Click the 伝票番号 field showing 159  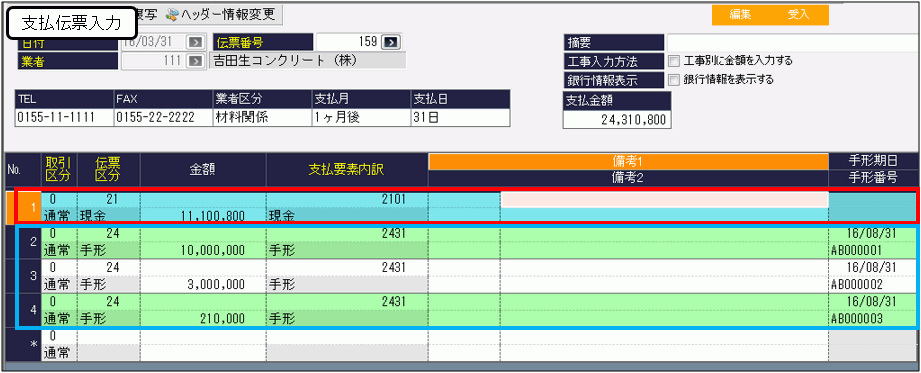pos(348,42)
